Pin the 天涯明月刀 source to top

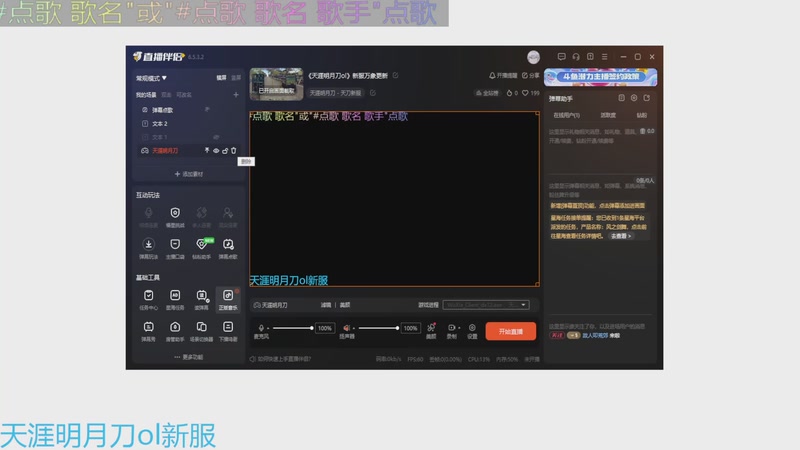pyautogui.click(x=207, y=151)
